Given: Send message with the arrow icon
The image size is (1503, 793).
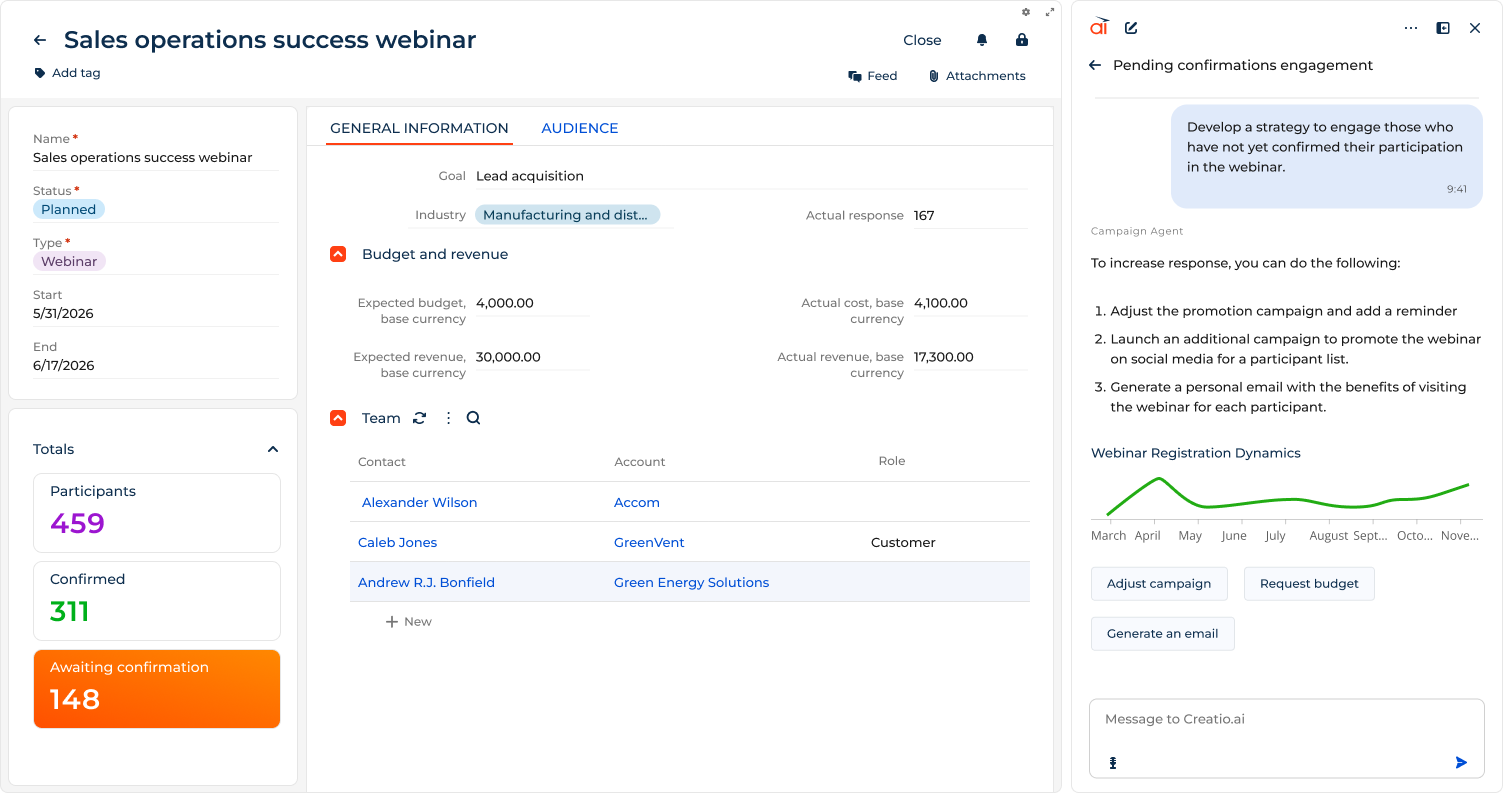Looking at the screenshot, I should tap(1461, 763).
